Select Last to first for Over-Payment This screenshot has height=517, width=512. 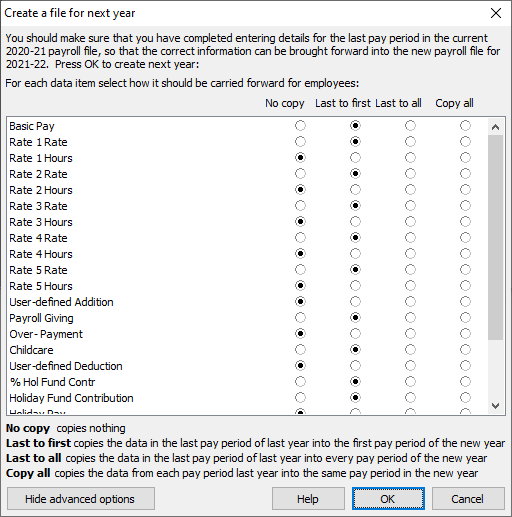click(355, 334)
